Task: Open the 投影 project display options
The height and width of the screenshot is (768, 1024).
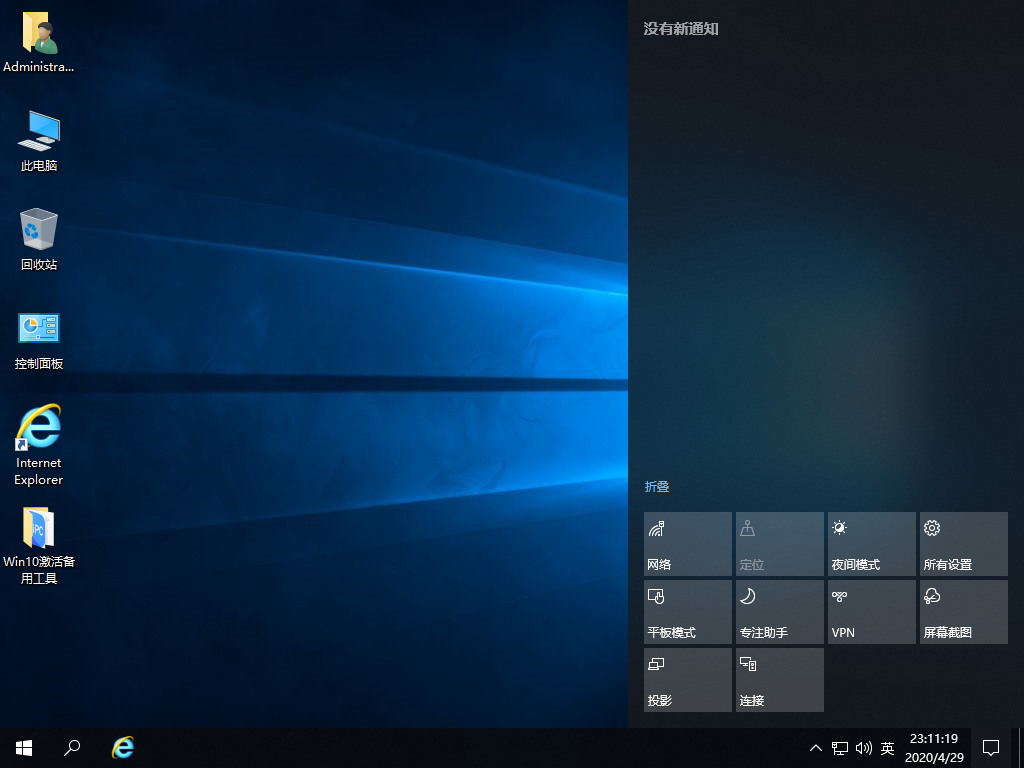Action: point(687,680)
